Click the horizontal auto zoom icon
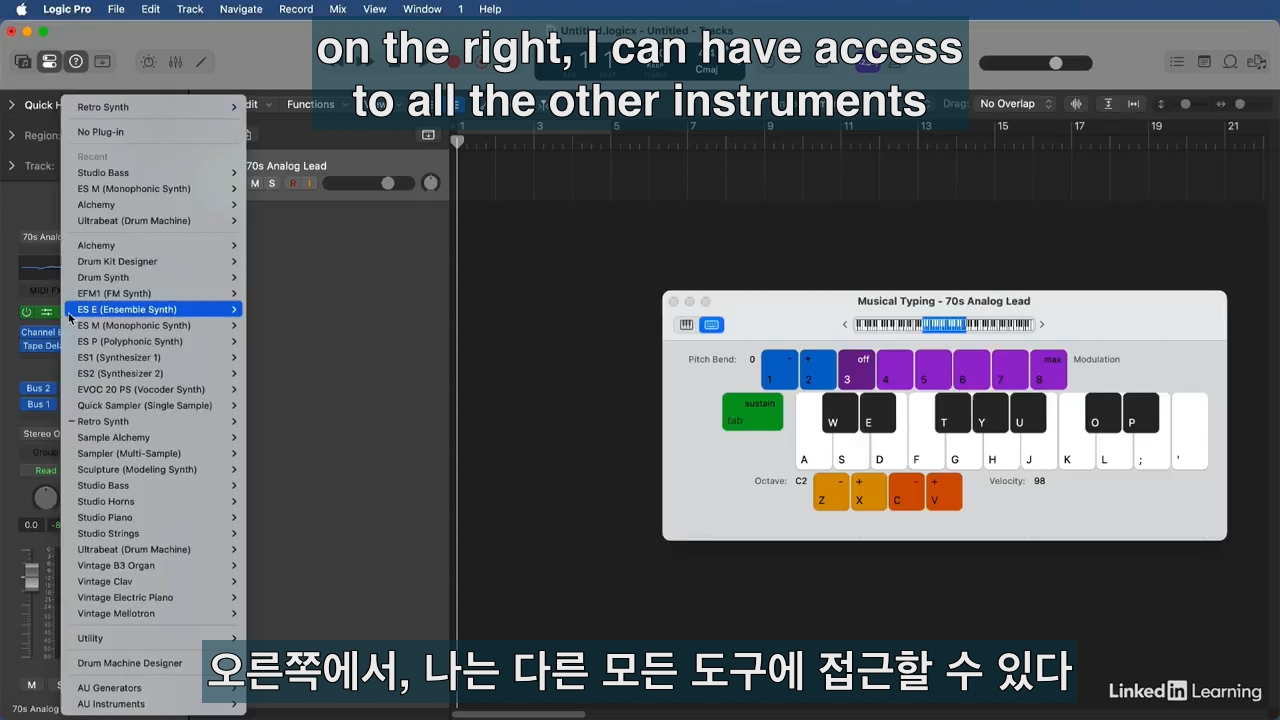Viewport: 1280px width, 720px height. [1133, 104]
